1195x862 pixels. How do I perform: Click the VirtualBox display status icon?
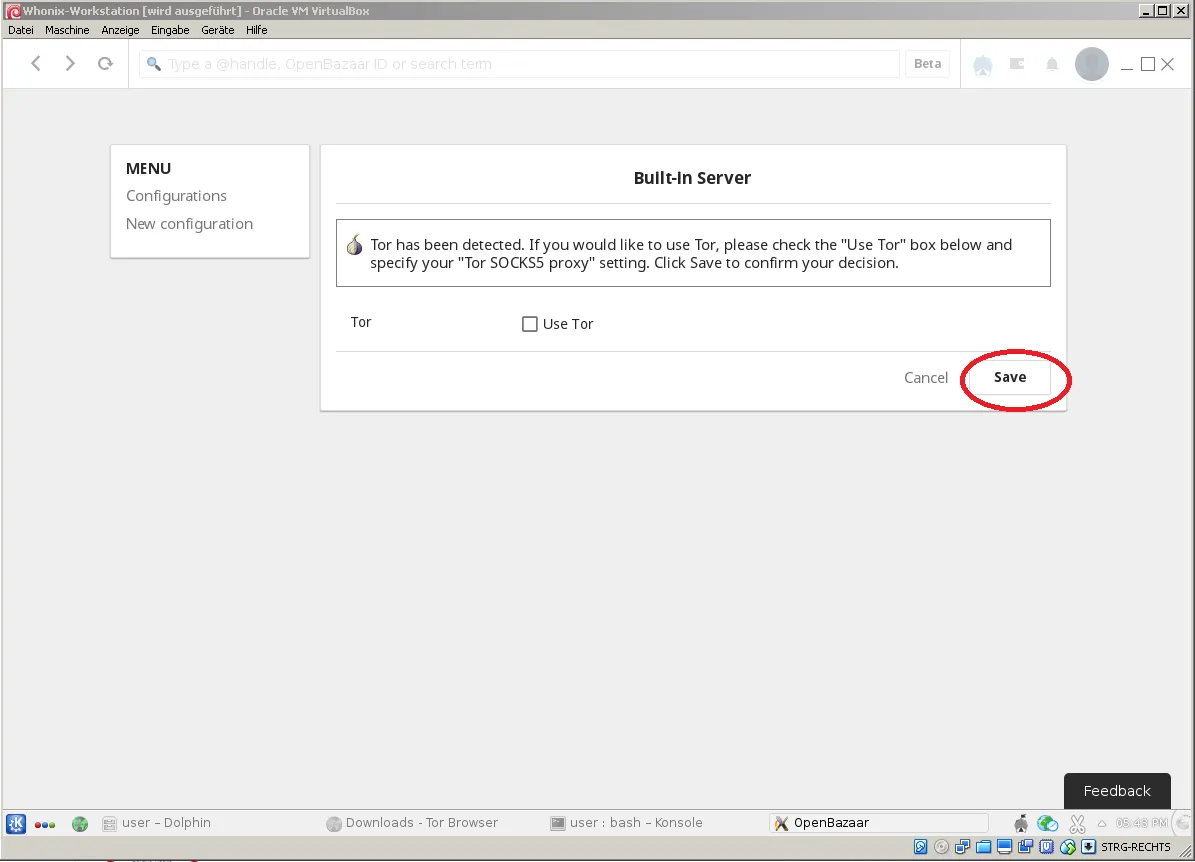1004,847
